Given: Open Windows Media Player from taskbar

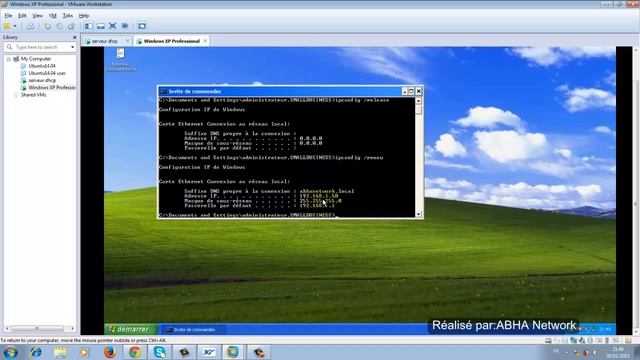Looking at the screenshot, I should tap(84, 352).
